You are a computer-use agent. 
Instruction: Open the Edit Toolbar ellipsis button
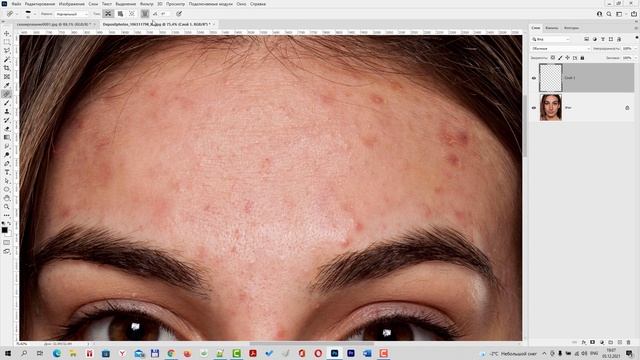pyautogui.click(x=7, y=215)
